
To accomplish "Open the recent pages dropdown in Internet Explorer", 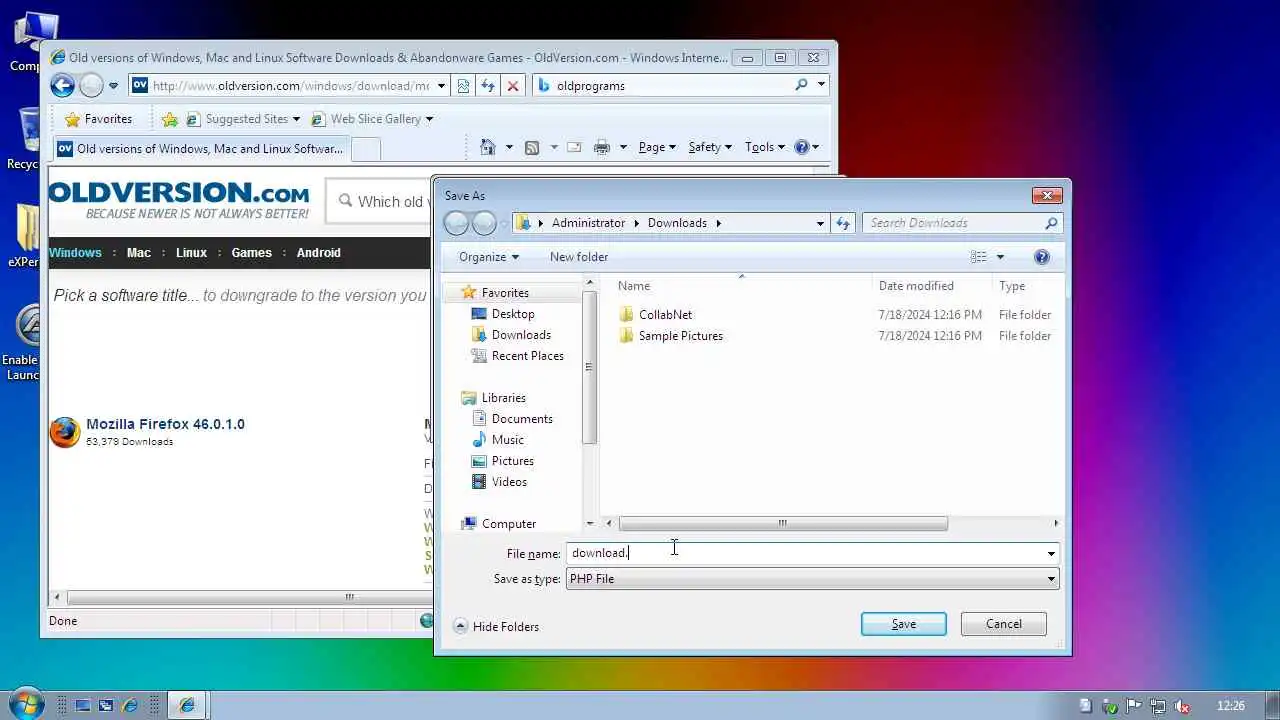I will [113, 86].
